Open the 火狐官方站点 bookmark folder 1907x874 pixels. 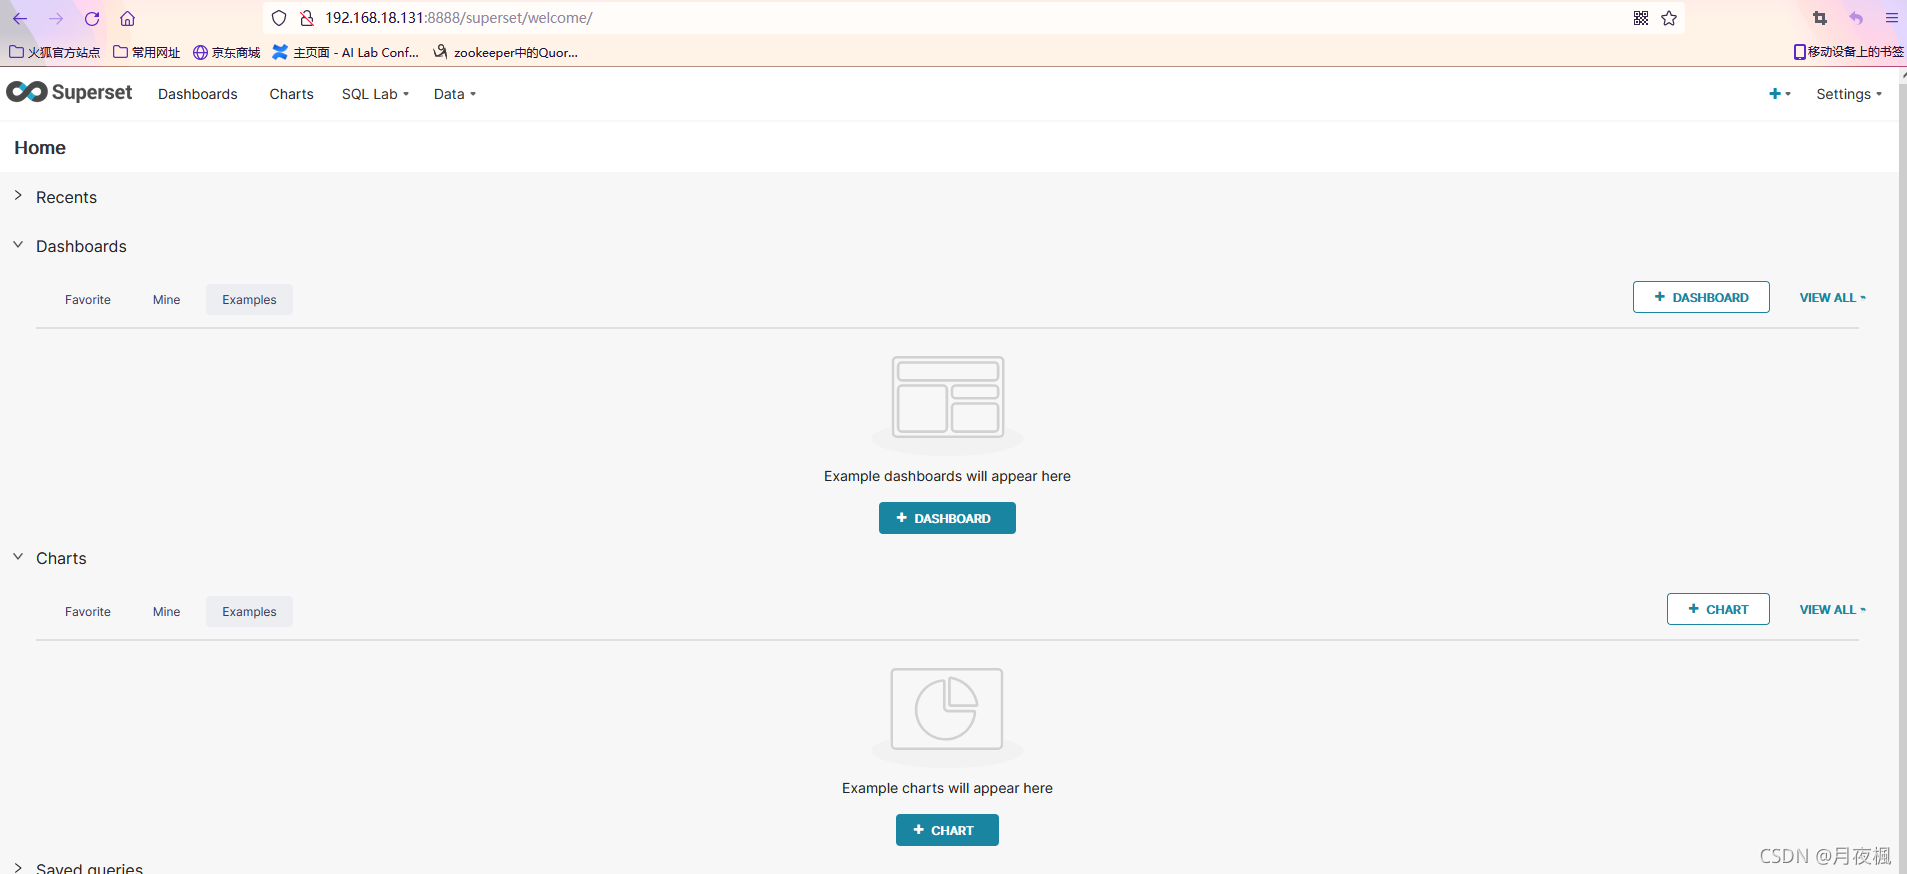[x=55, y=52]
